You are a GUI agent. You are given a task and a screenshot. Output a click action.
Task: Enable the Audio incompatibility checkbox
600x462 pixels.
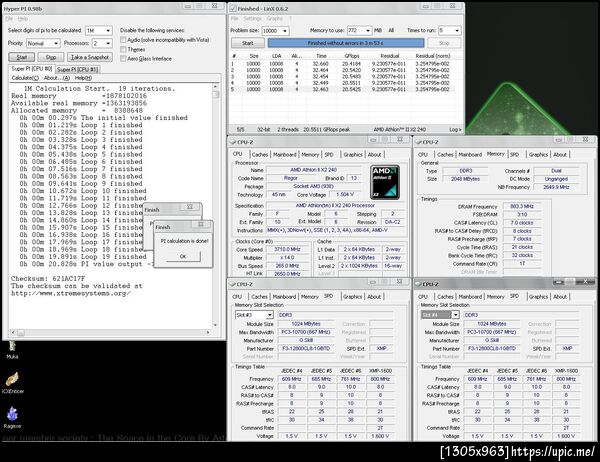point(123,40)
